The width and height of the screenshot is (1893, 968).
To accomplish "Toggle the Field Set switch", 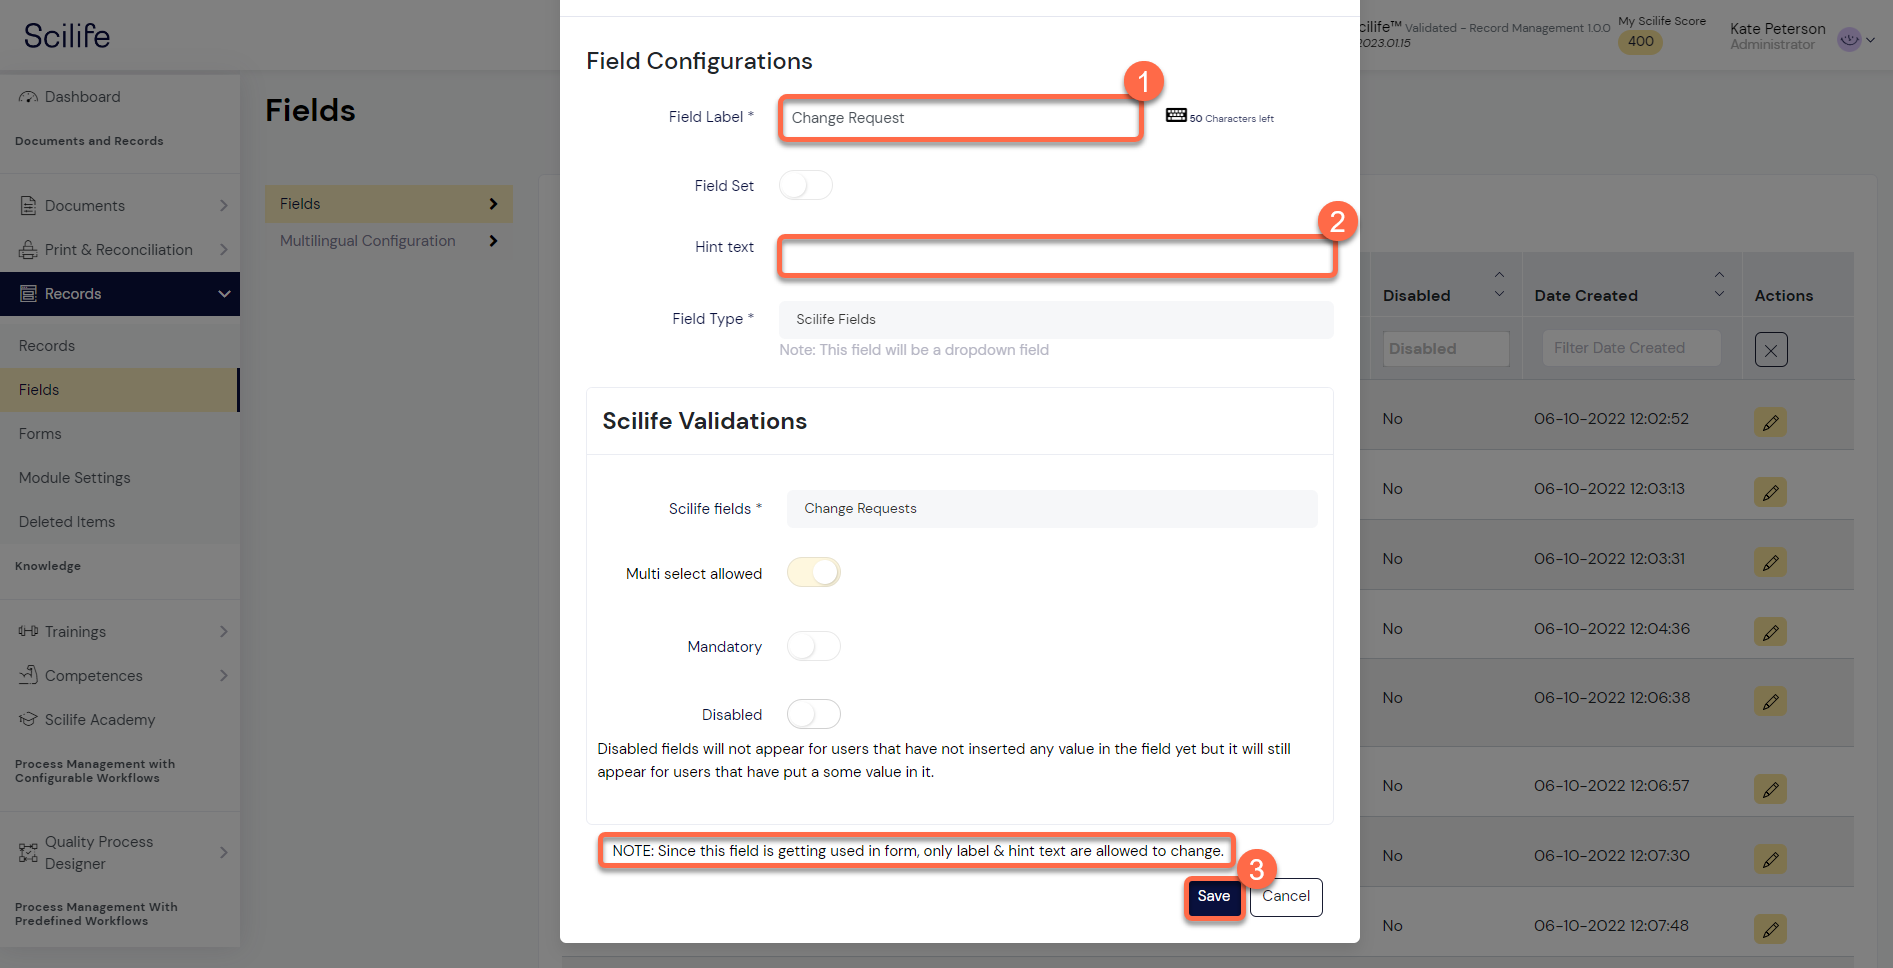I will pos(806,185).
